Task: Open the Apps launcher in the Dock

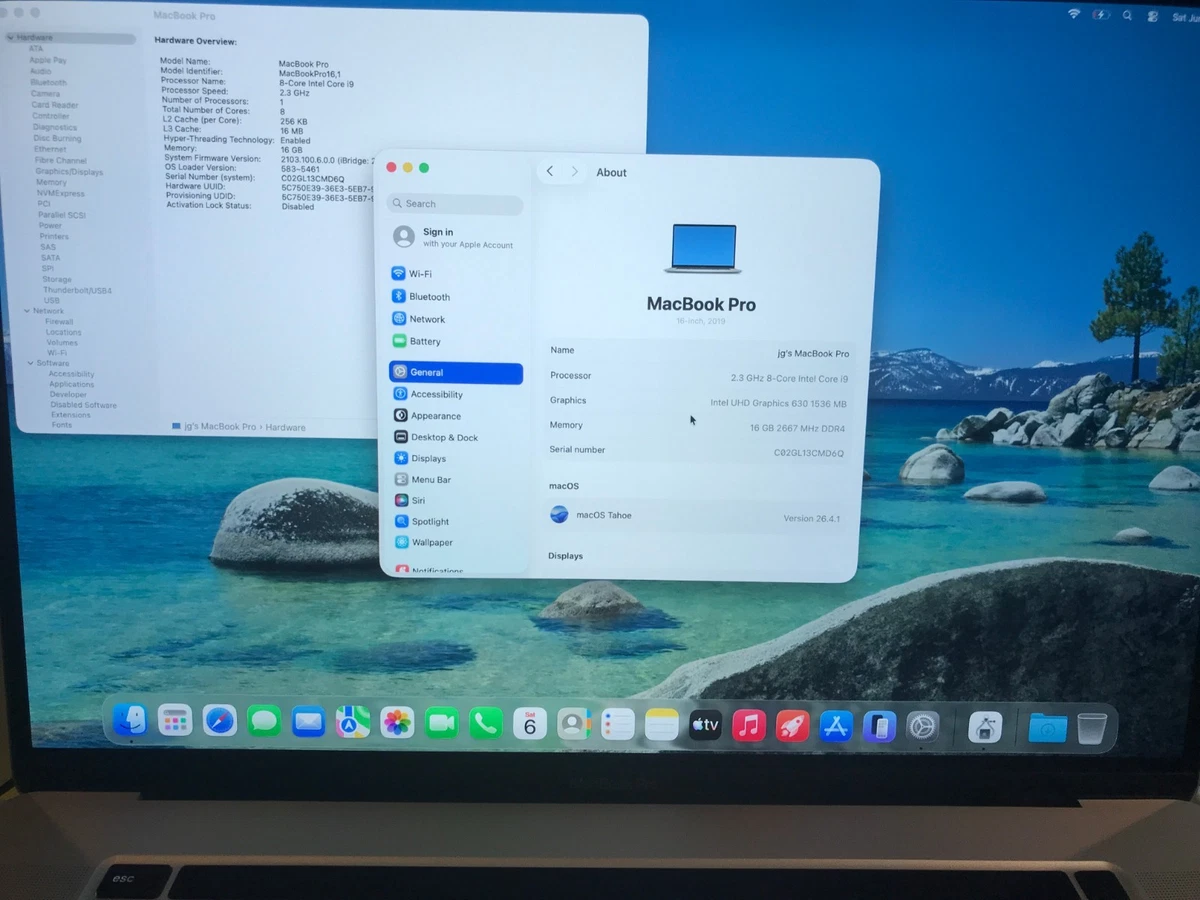Action: click(175, 720)
